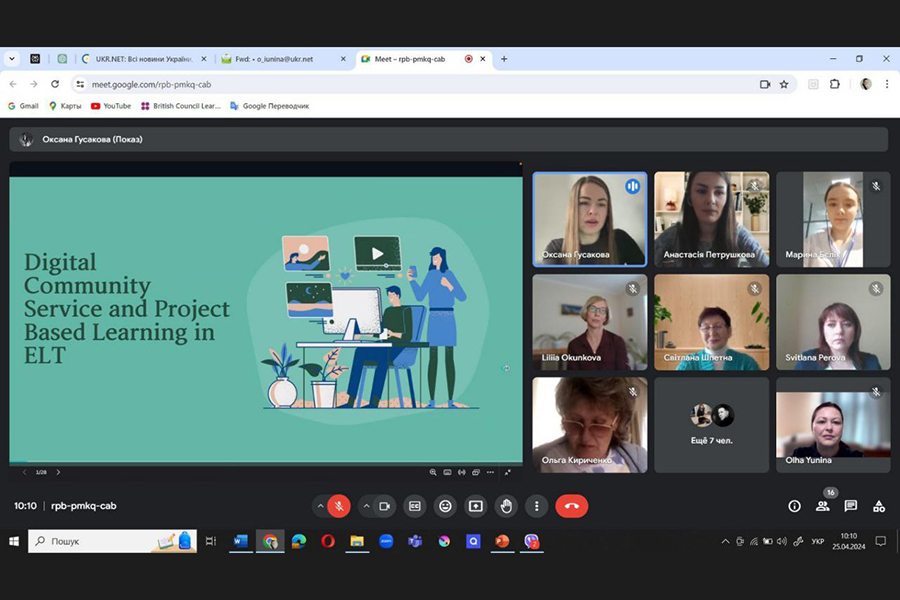The image size is (900, 600).
Task: Bookmark this page with the star
Action: [784, 84]
